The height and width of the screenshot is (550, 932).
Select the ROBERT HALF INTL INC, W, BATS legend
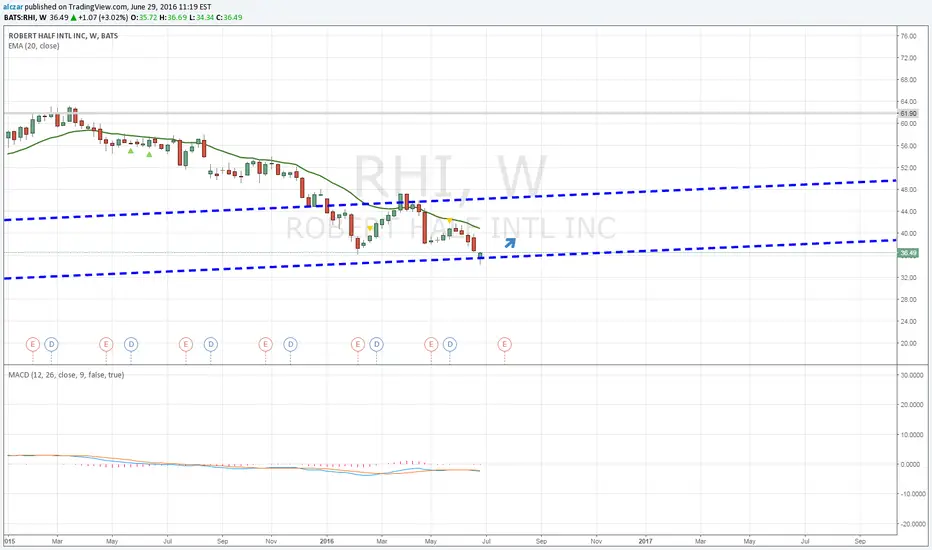[x=63, y=36]
